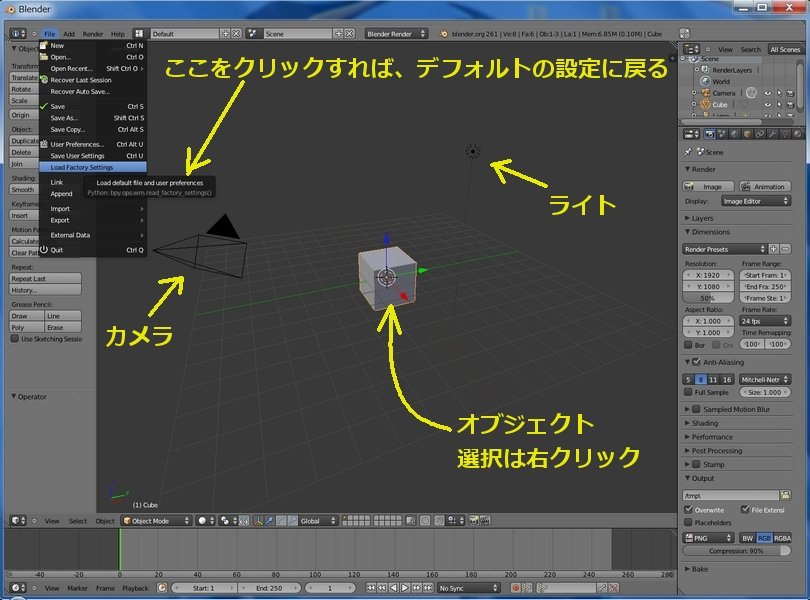Viewport: 810px width, 600px height.
Task: Toggle Camera selectability cursor in outliner
Action: pos(780,93)
